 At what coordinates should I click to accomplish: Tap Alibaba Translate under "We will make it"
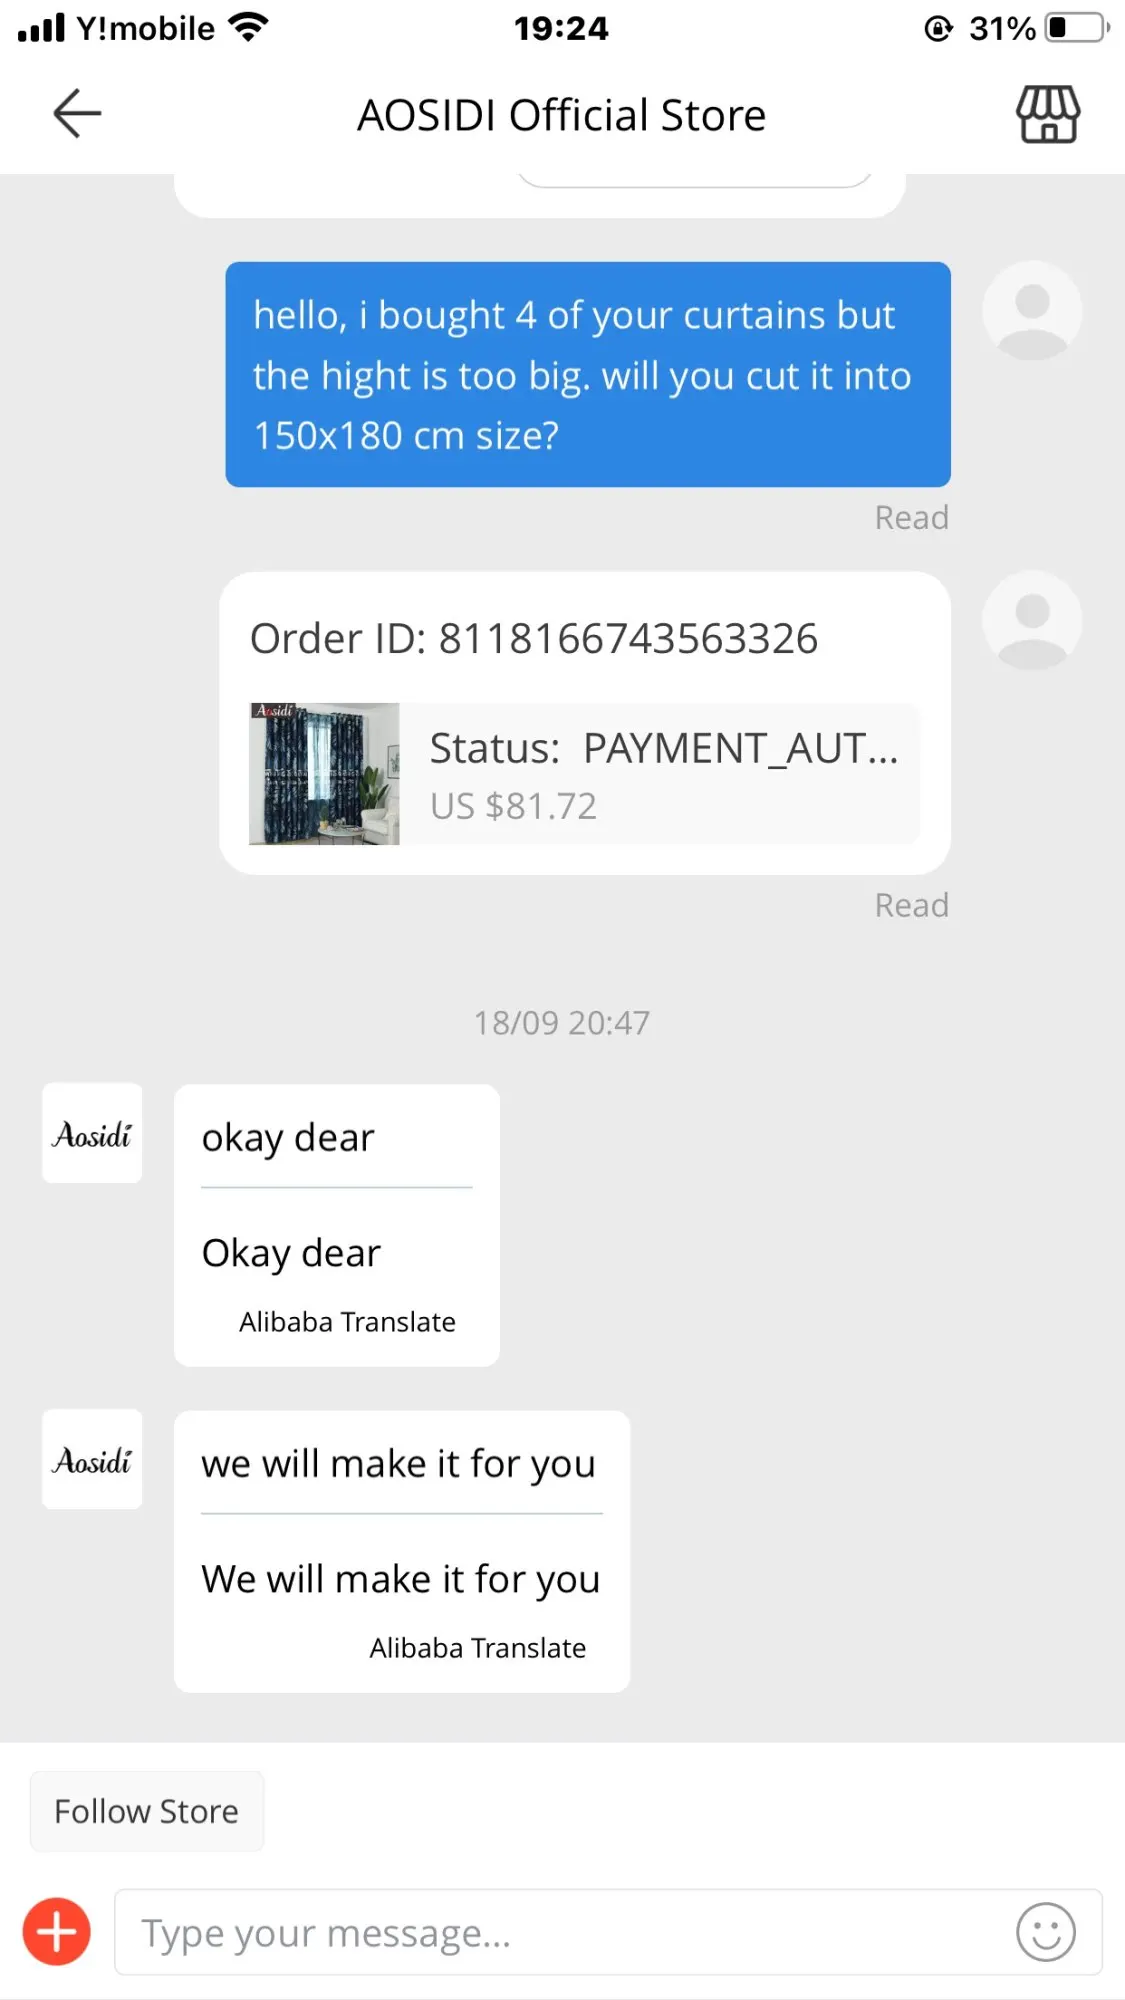(478, 1648)
